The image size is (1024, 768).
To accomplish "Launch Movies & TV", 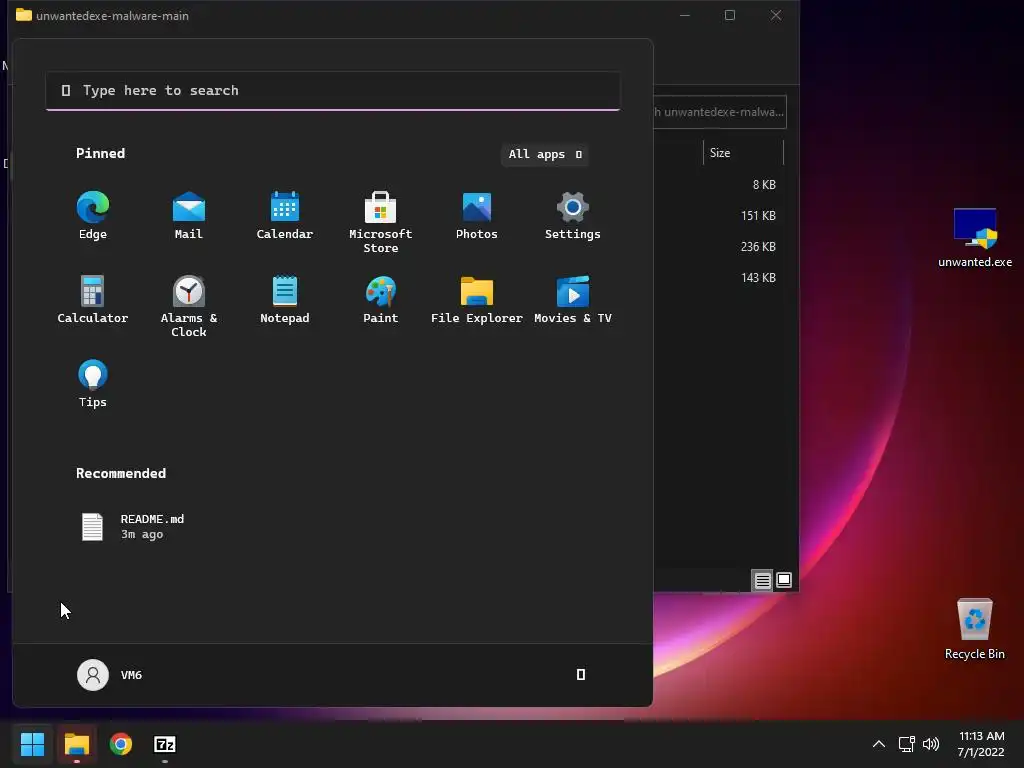I will click(573, 300).
